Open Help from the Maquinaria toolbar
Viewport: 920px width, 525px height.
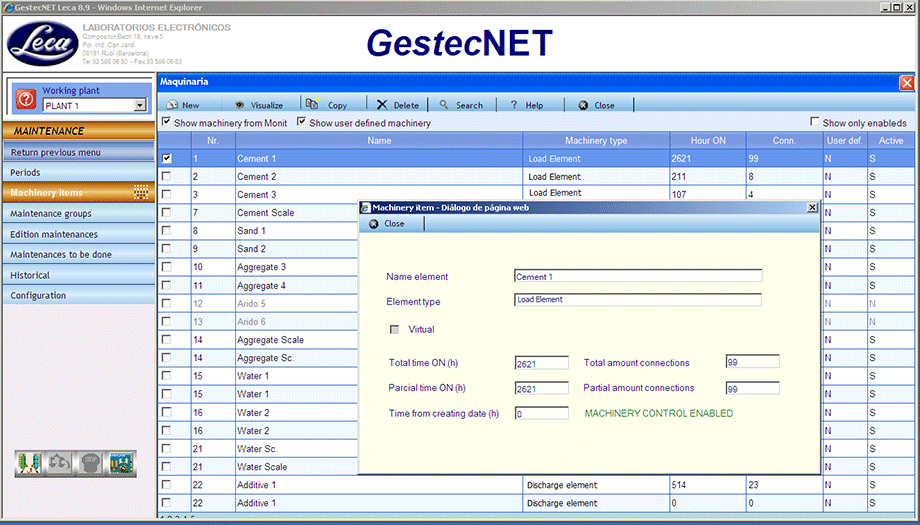coord(526,105)
